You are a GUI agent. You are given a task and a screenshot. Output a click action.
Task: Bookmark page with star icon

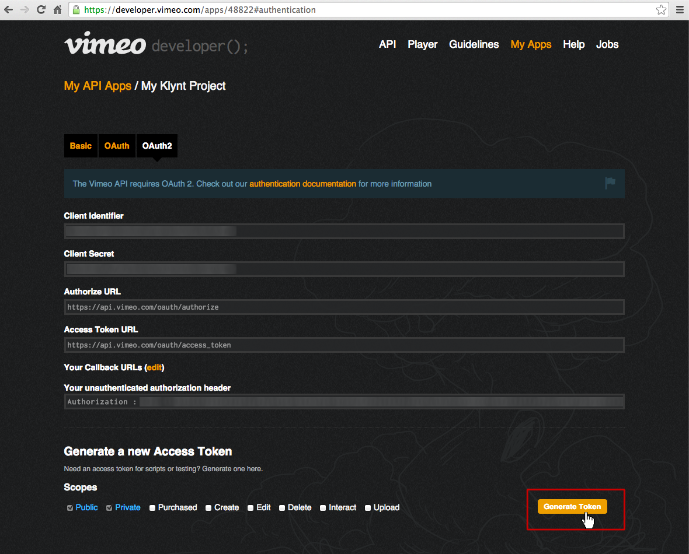pyautogui.click(x=661, y=10)
